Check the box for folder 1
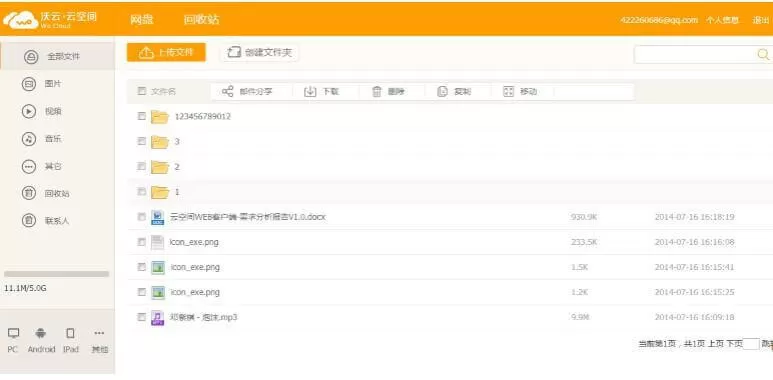This screenshot has width=773, height=380. coord(141,191)
